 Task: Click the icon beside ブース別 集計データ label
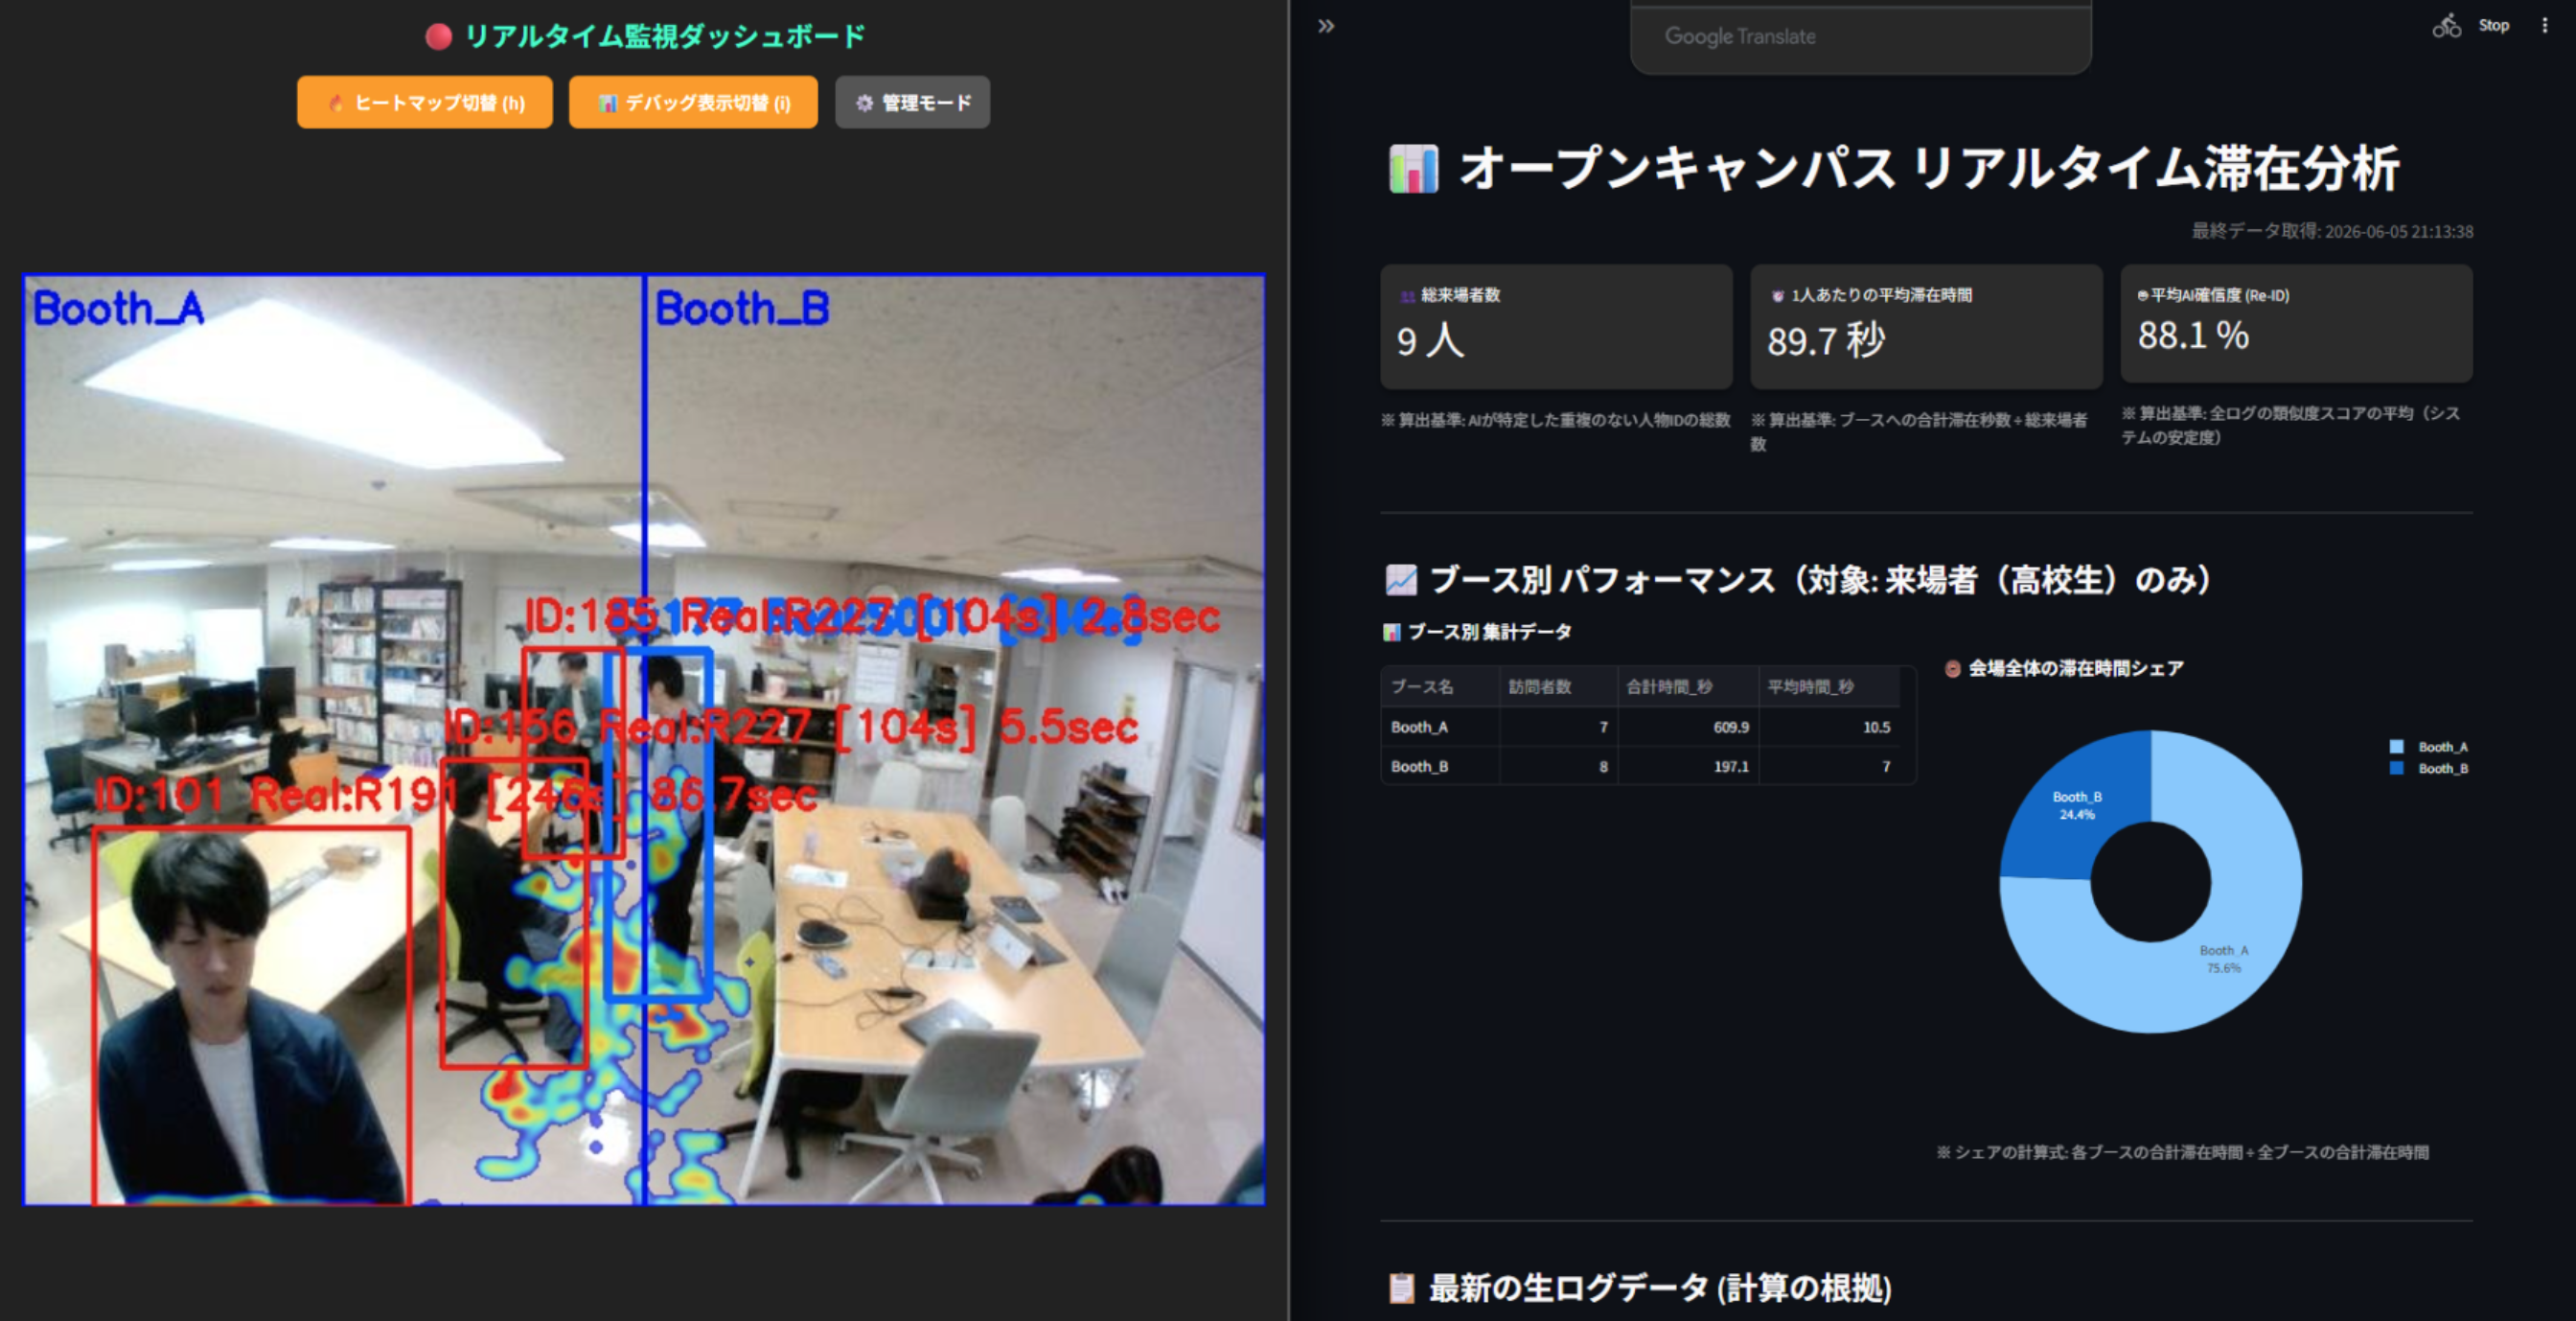click(x=1391, y=632)
